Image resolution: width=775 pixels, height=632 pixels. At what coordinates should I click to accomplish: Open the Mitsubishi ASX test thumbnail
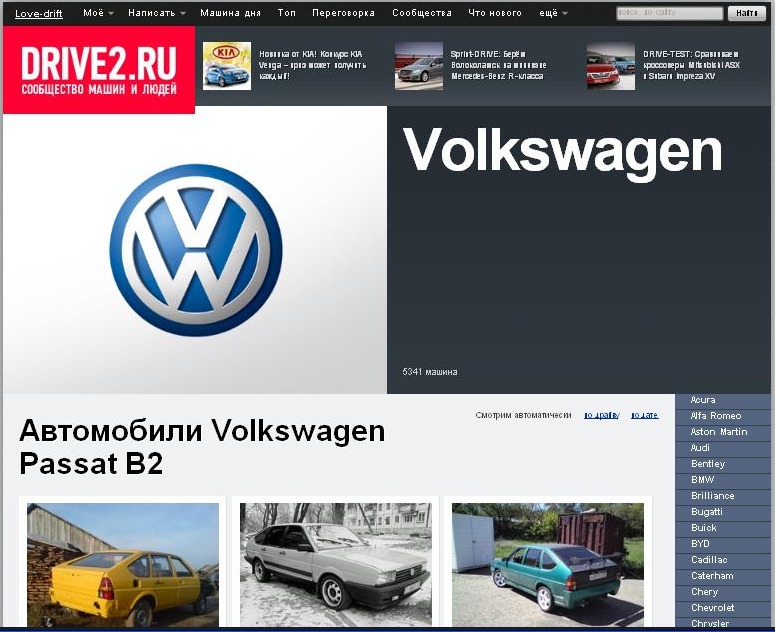(x=611, y=66)
